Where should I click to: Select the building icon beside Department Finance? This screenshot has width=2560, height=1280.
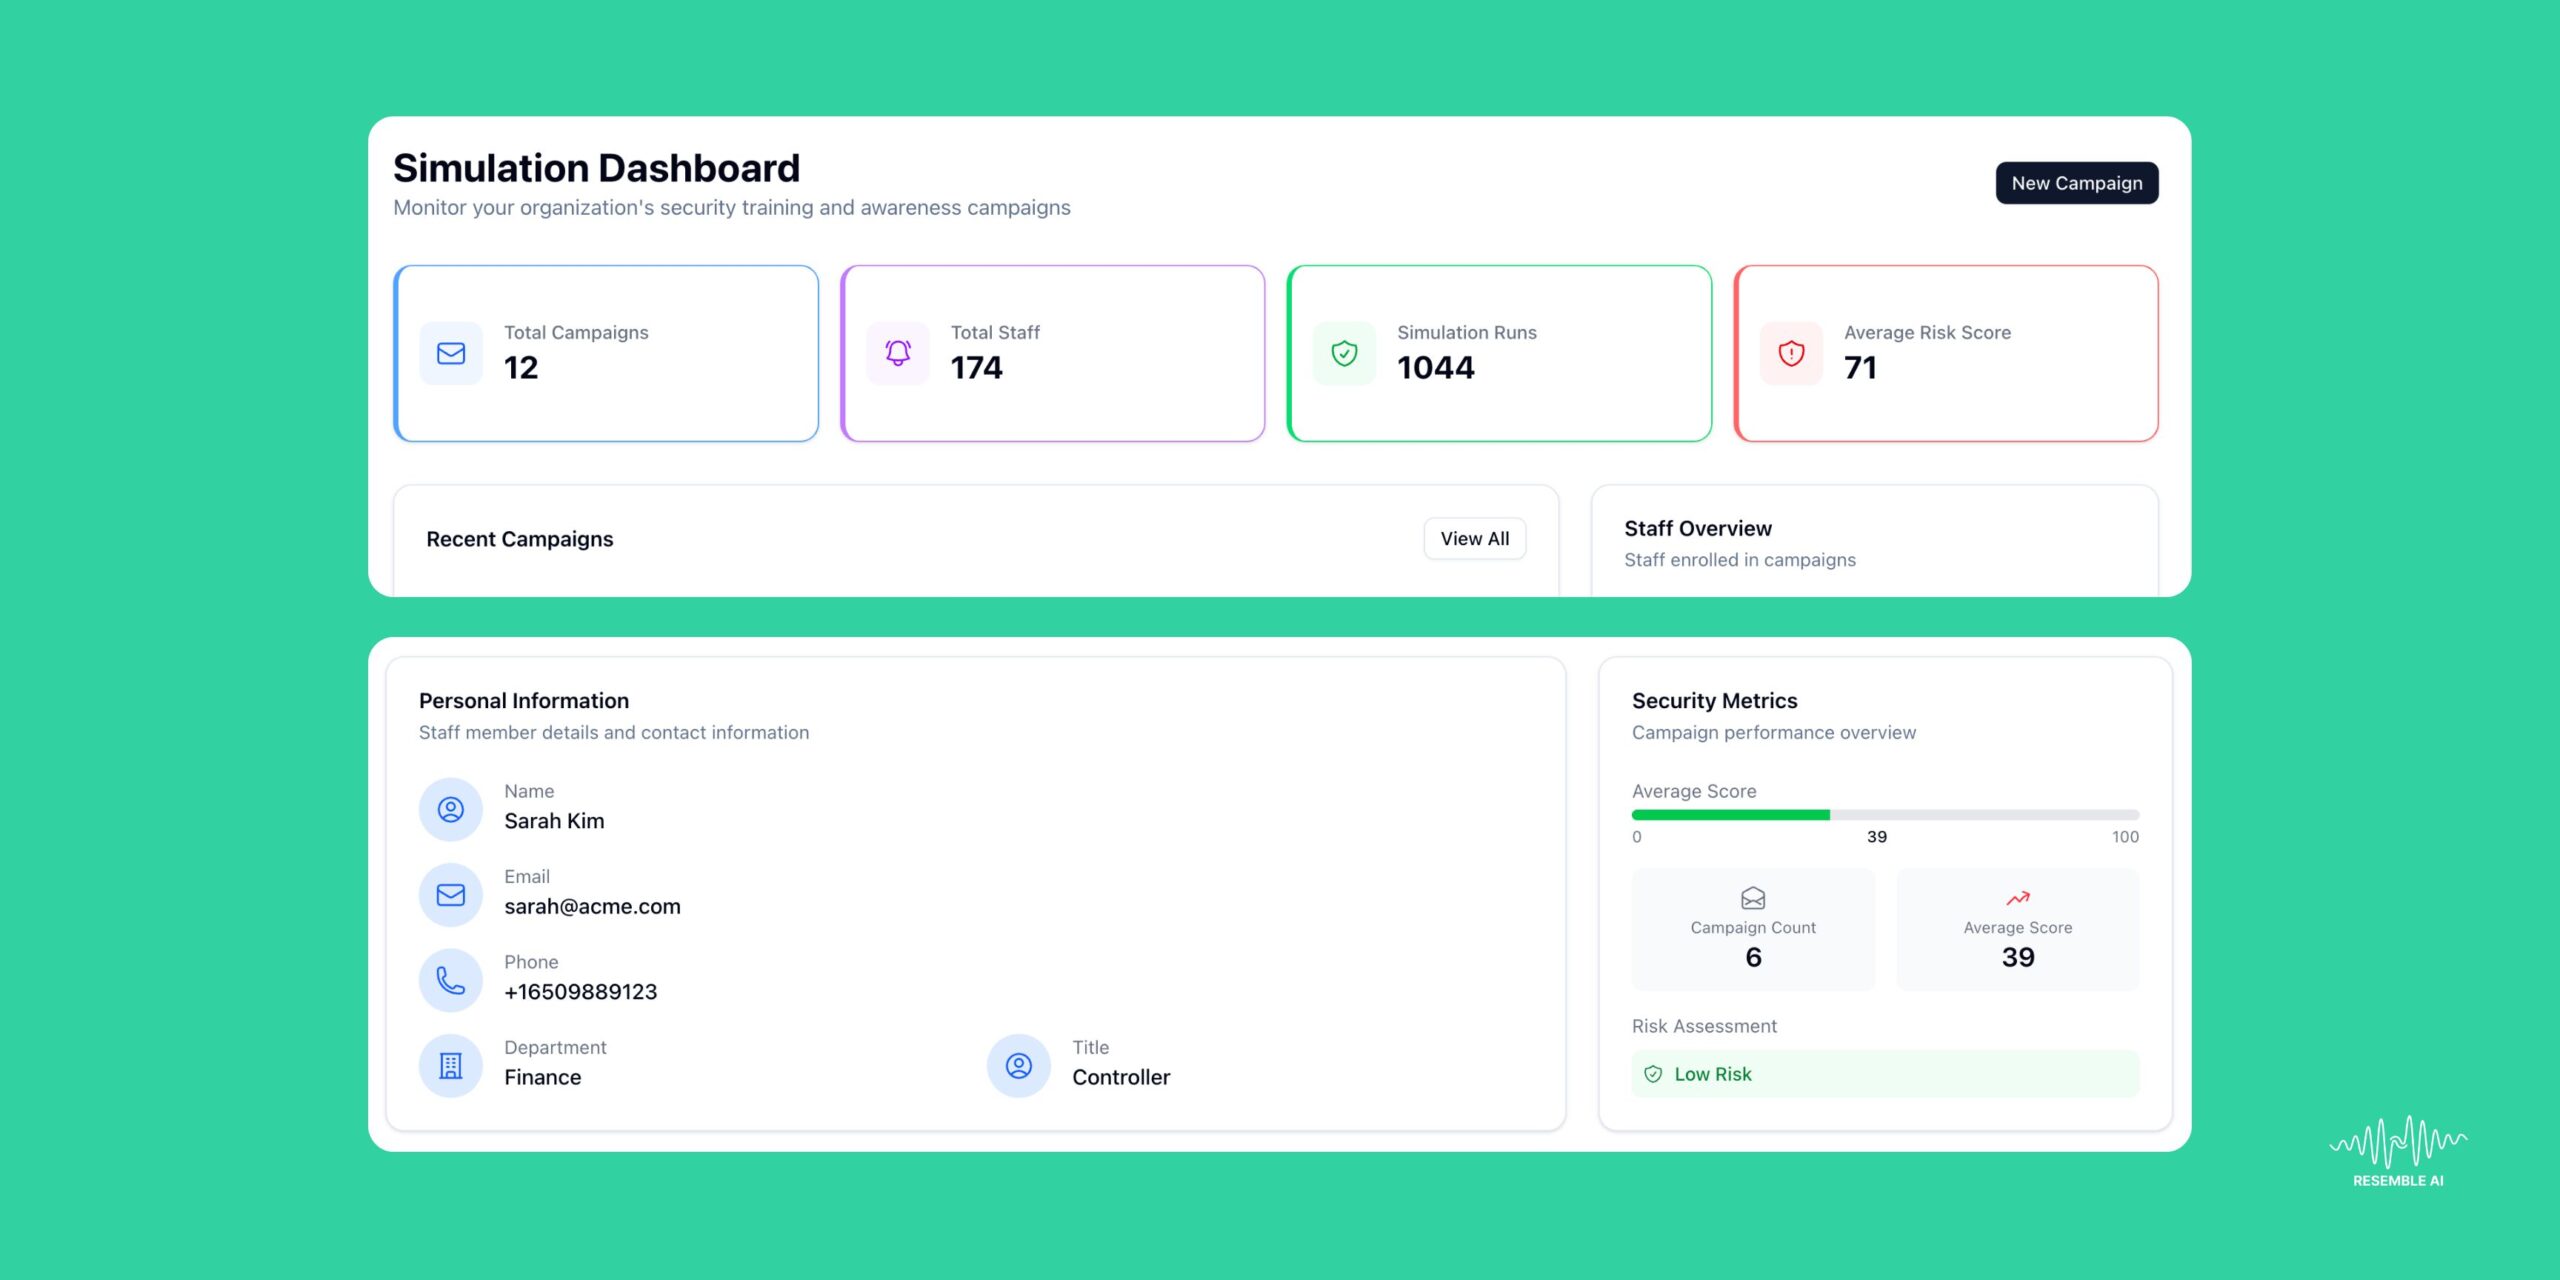(450, 1065)
